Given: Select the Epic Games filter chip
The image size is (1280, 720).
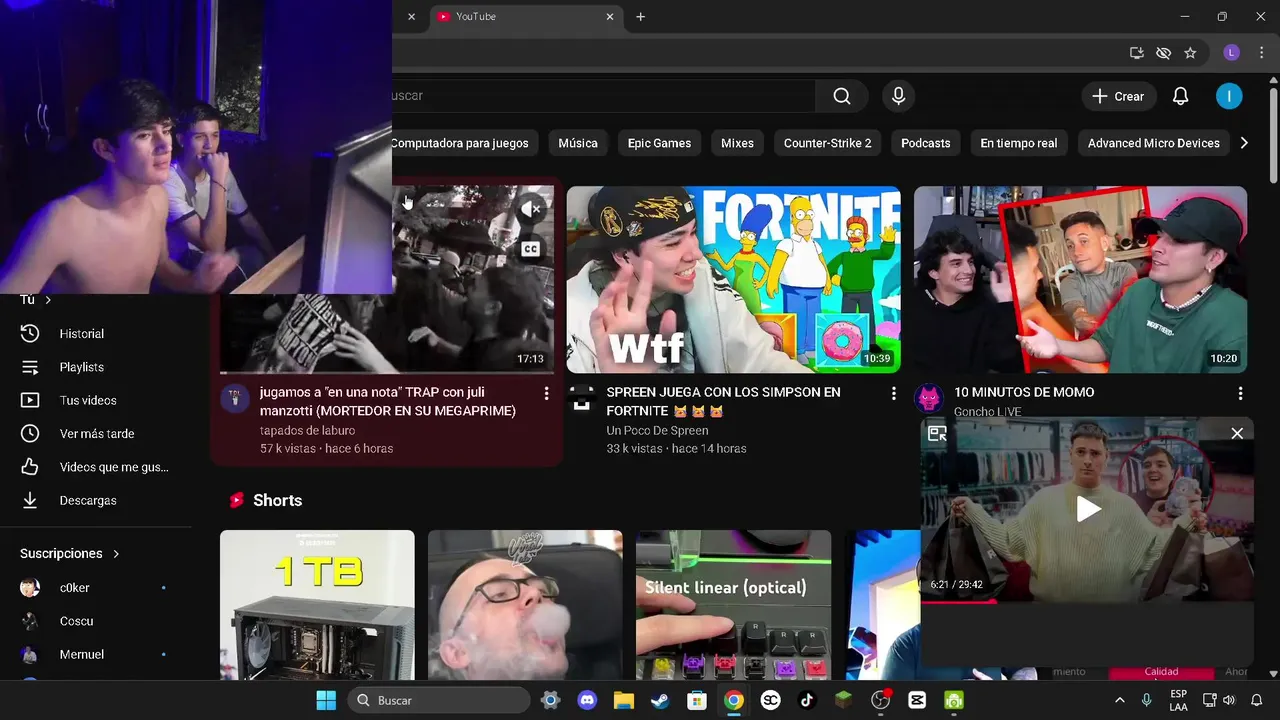Looking at the screenshot, I should coord(659,143).
